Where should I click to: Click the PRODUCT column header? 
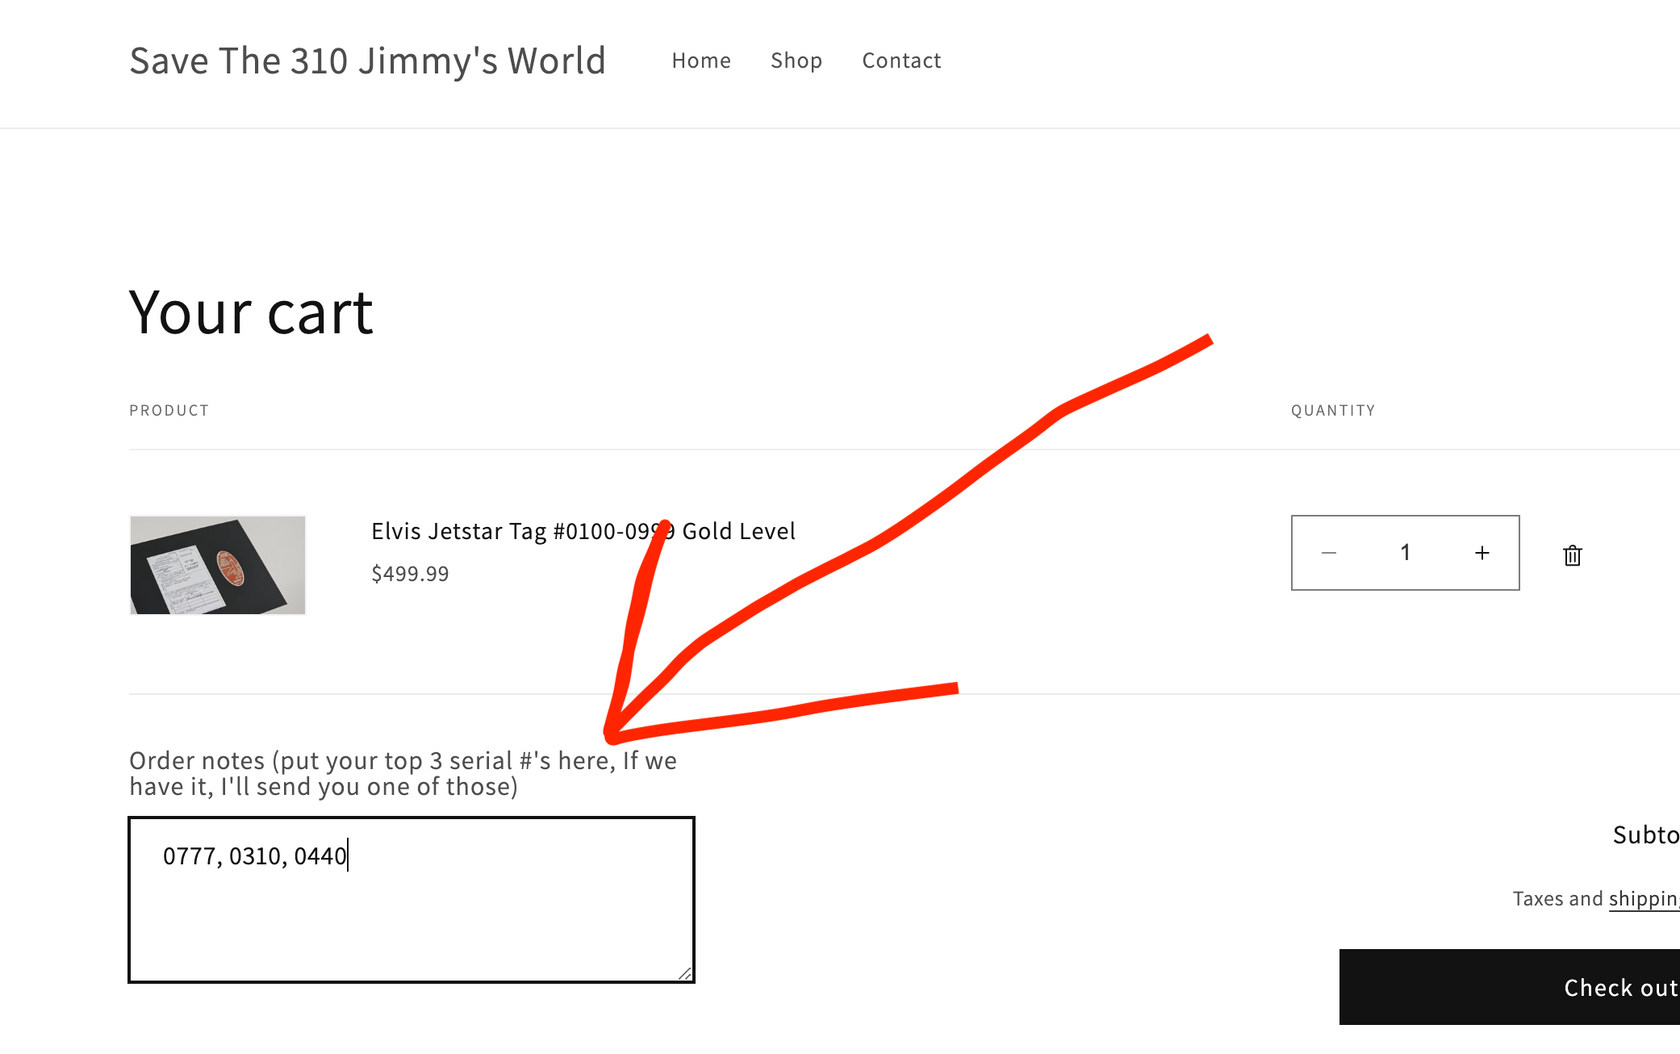168,410
